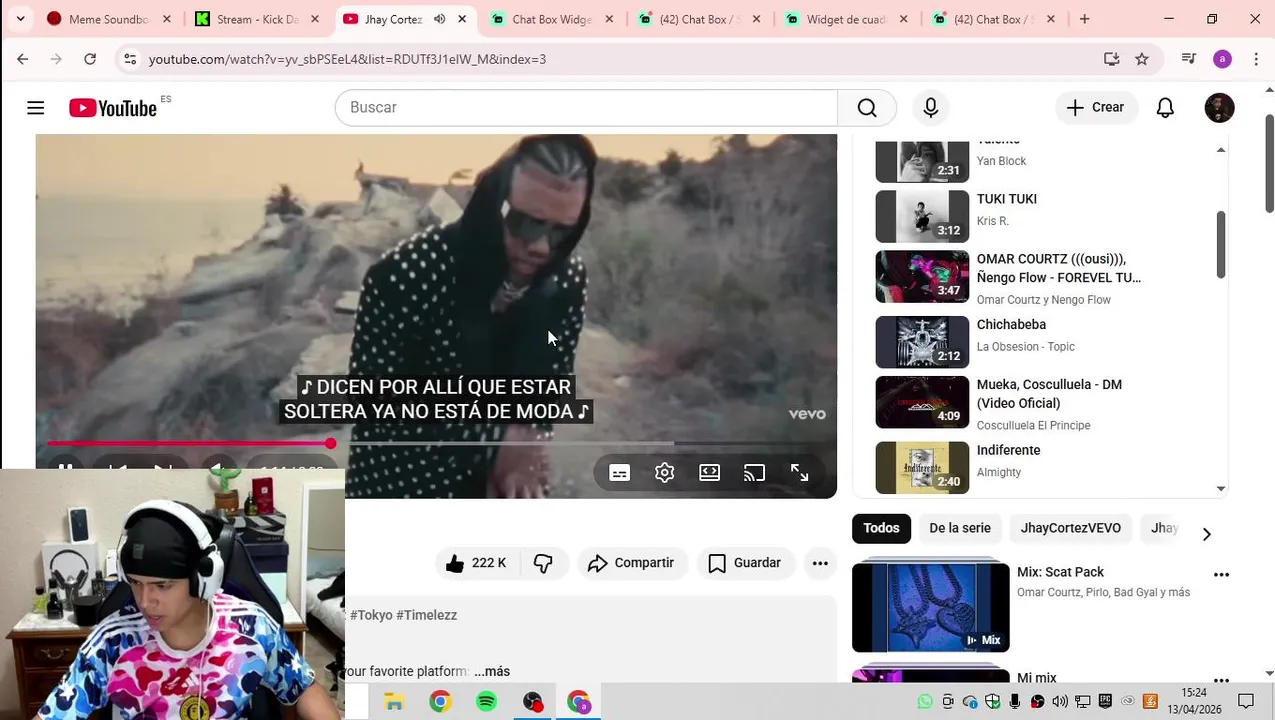1275x720 pixels.
Task: Show next filter chips with the arrow
Action: point(1206,534)
